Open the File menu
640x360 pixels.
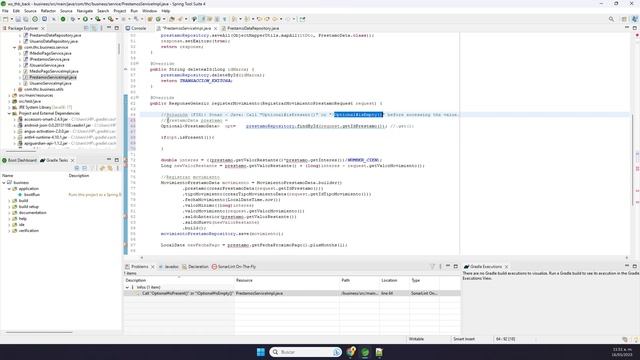pyautogui.click(x=5, y=11)
